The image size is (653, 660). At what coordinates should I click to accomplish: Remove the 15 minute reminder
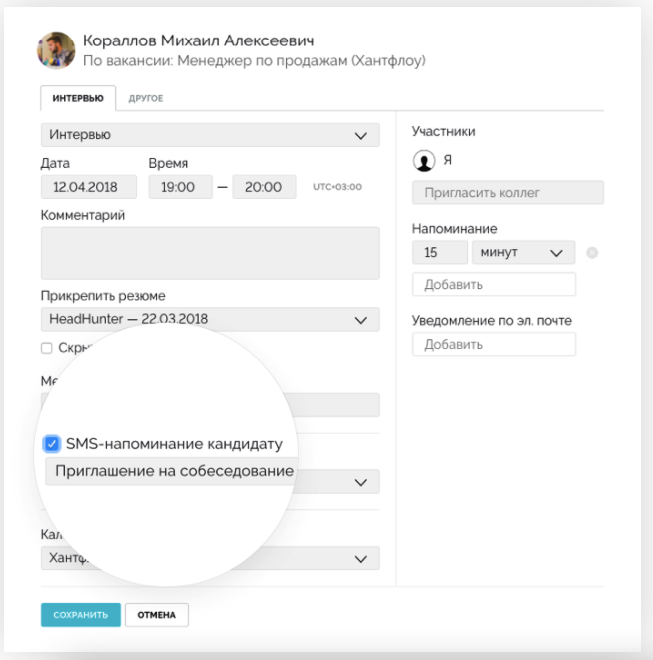592,253
